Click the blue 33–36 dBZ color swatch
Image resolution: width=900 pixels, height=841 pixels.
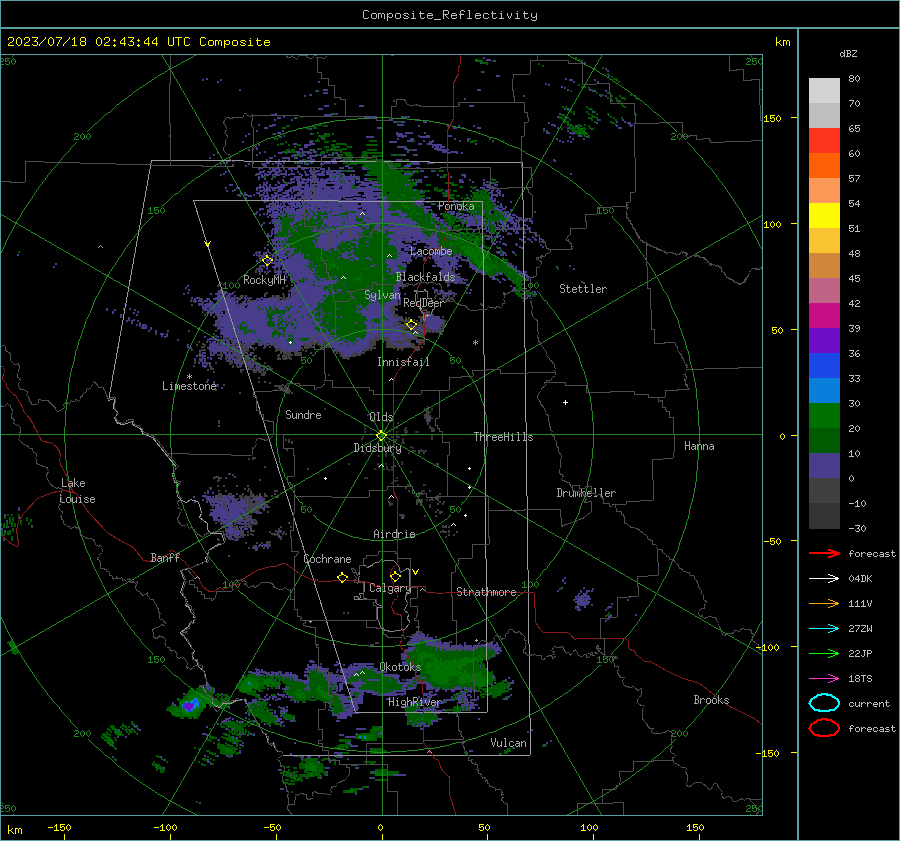824,366
